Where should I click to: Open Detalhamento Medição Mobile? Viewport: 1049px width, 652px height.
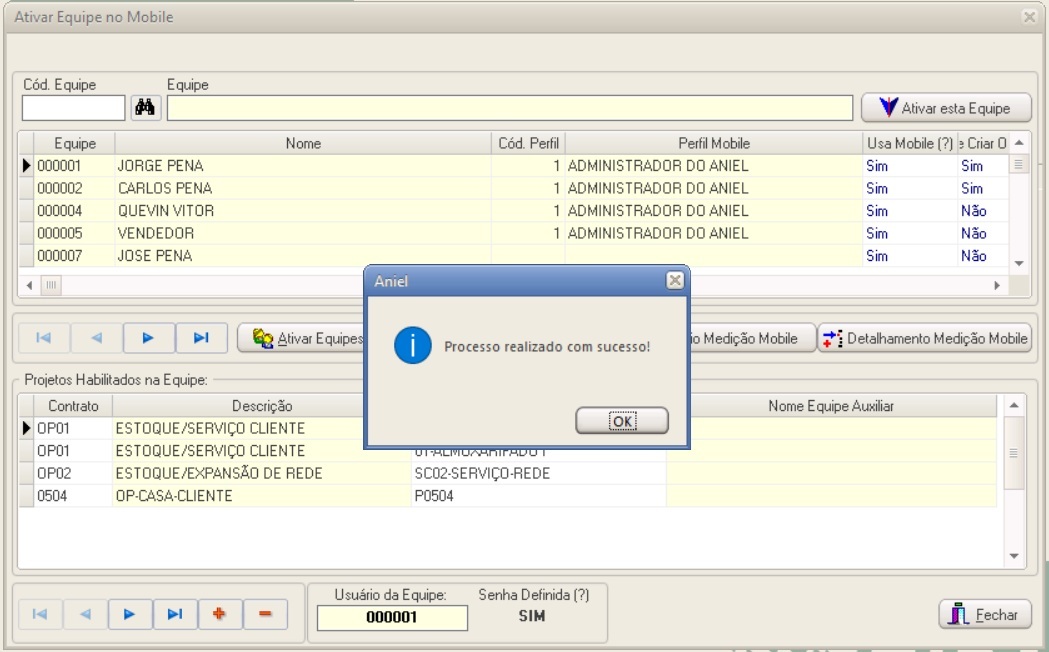point(925,338)
